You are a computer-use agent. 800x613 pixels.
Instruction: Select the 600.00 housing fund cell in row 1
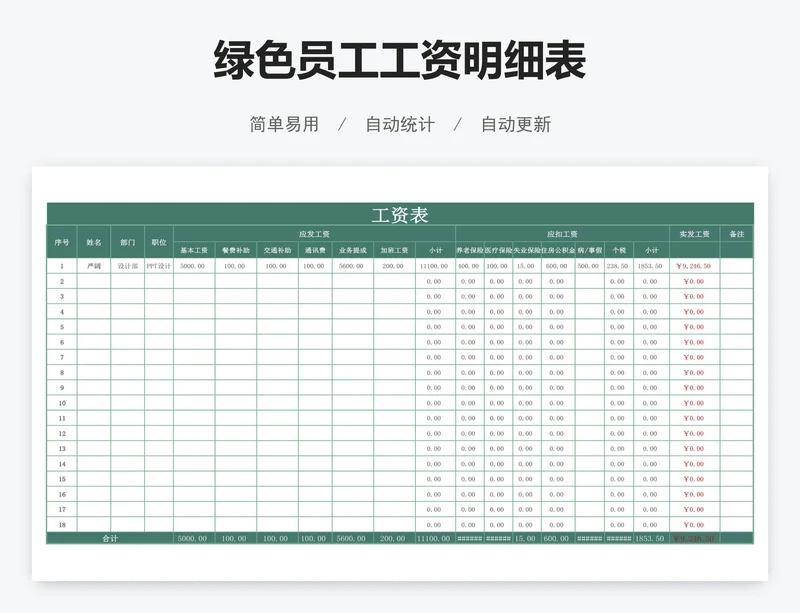click(558, 266)
